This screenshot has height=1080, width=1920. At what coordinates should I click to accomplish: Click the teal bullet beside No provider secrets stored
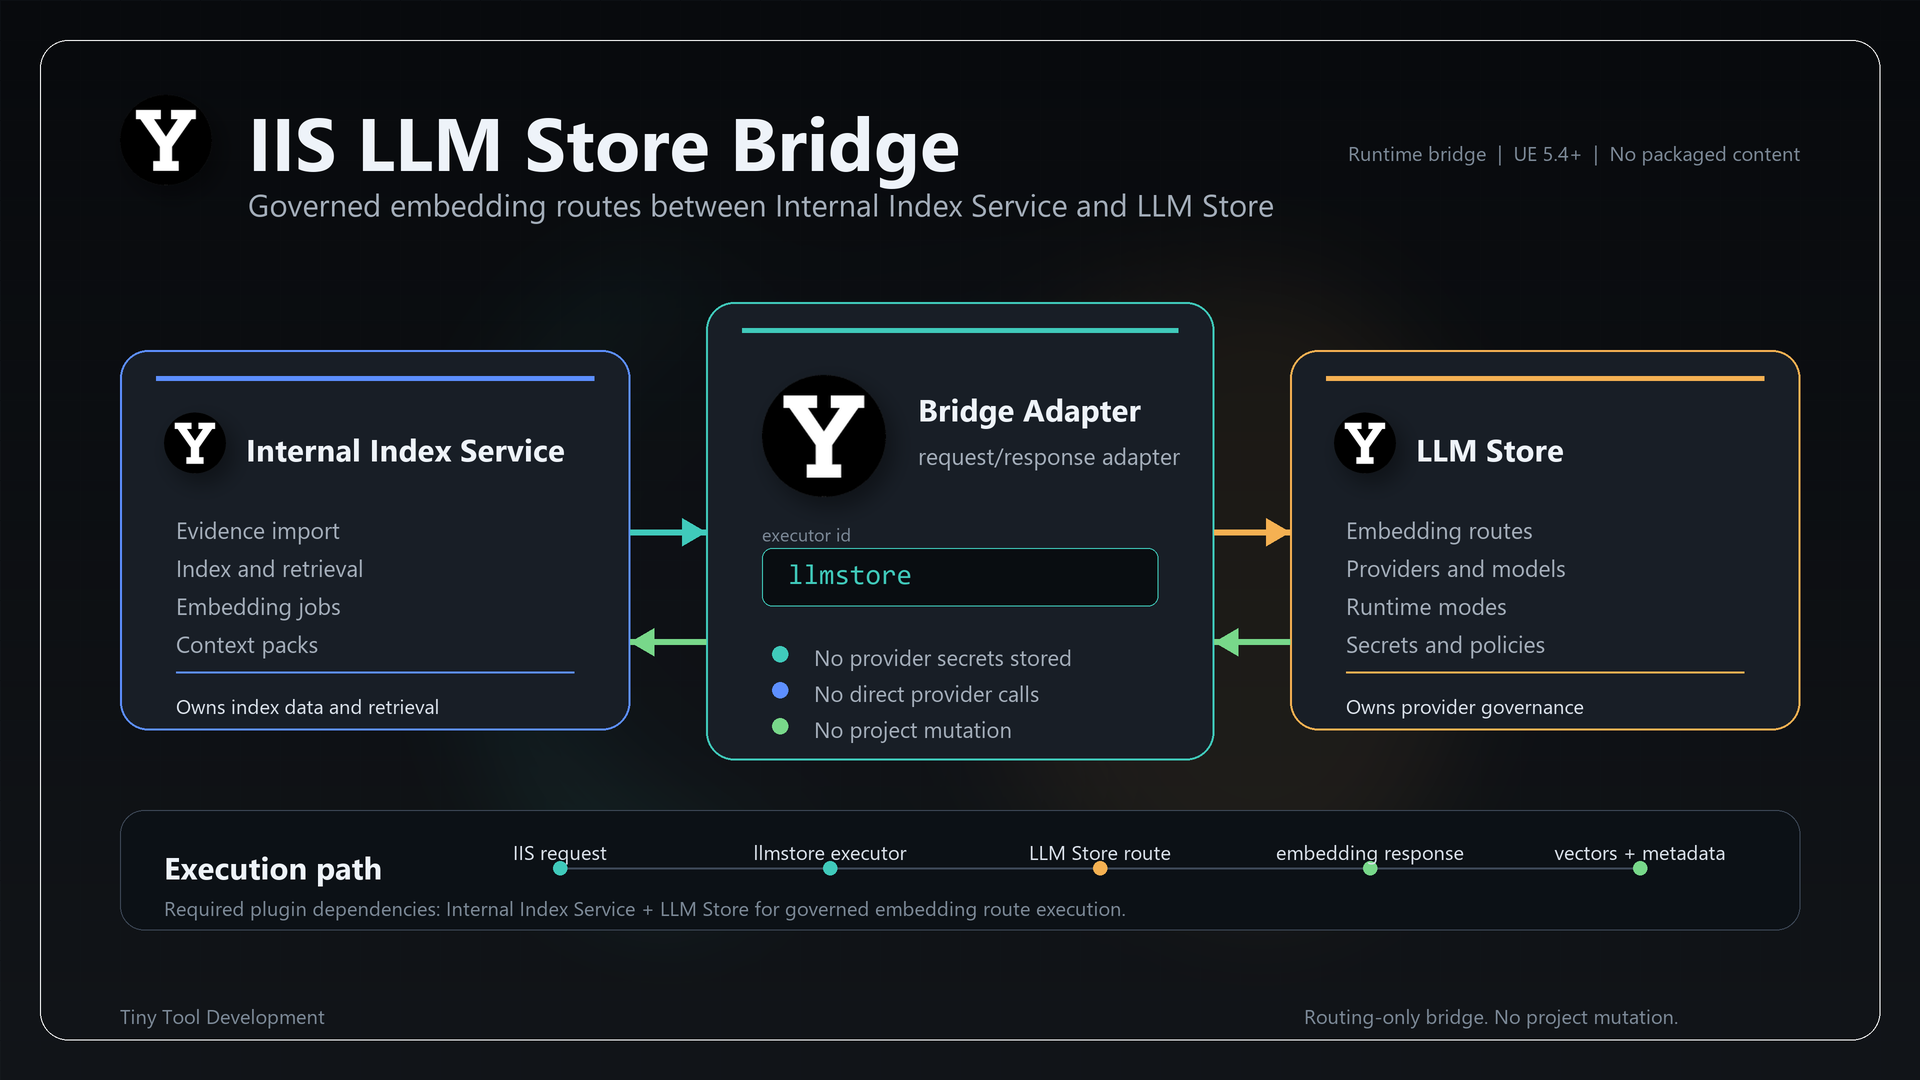[x=781, y=655]
